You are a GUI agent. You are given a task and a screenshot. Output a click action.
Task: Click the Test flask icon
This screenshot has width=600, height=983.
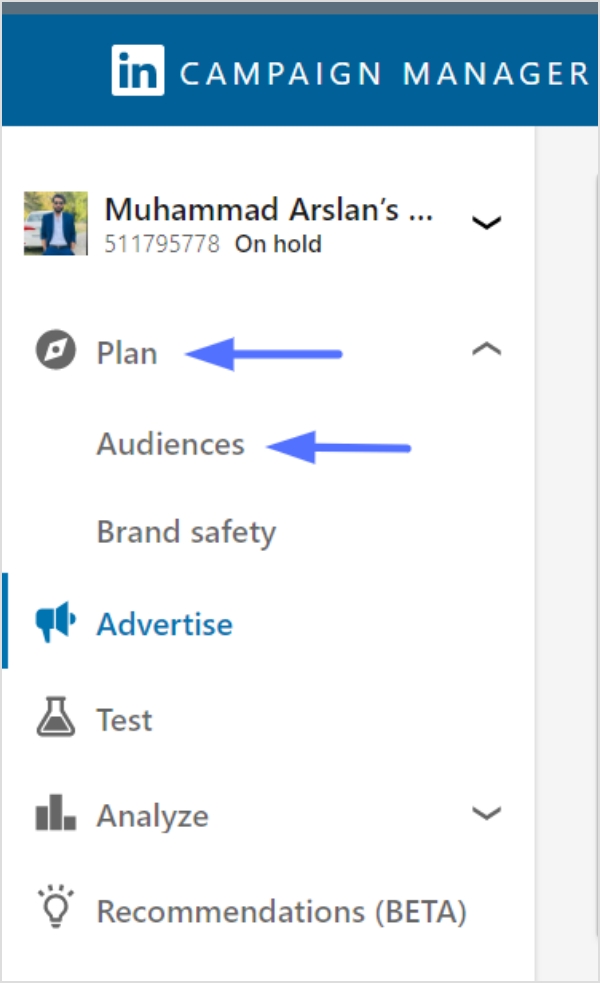coord(56,716)
